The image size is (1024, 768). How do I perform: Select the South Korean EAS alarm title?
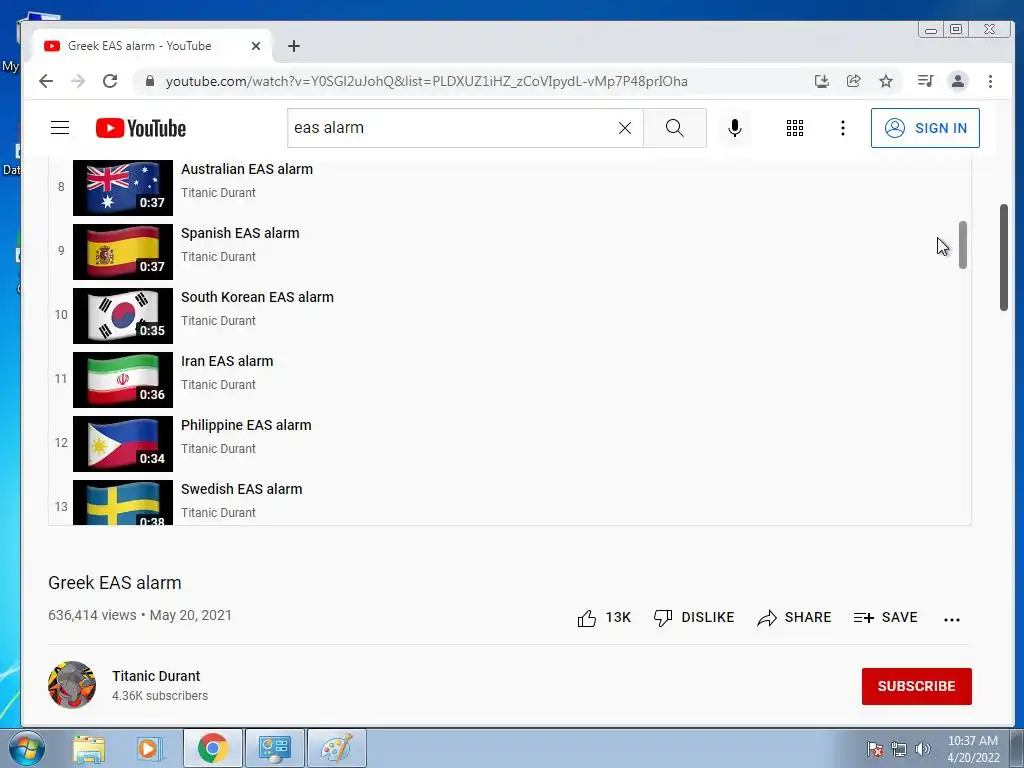pos(257,297)
